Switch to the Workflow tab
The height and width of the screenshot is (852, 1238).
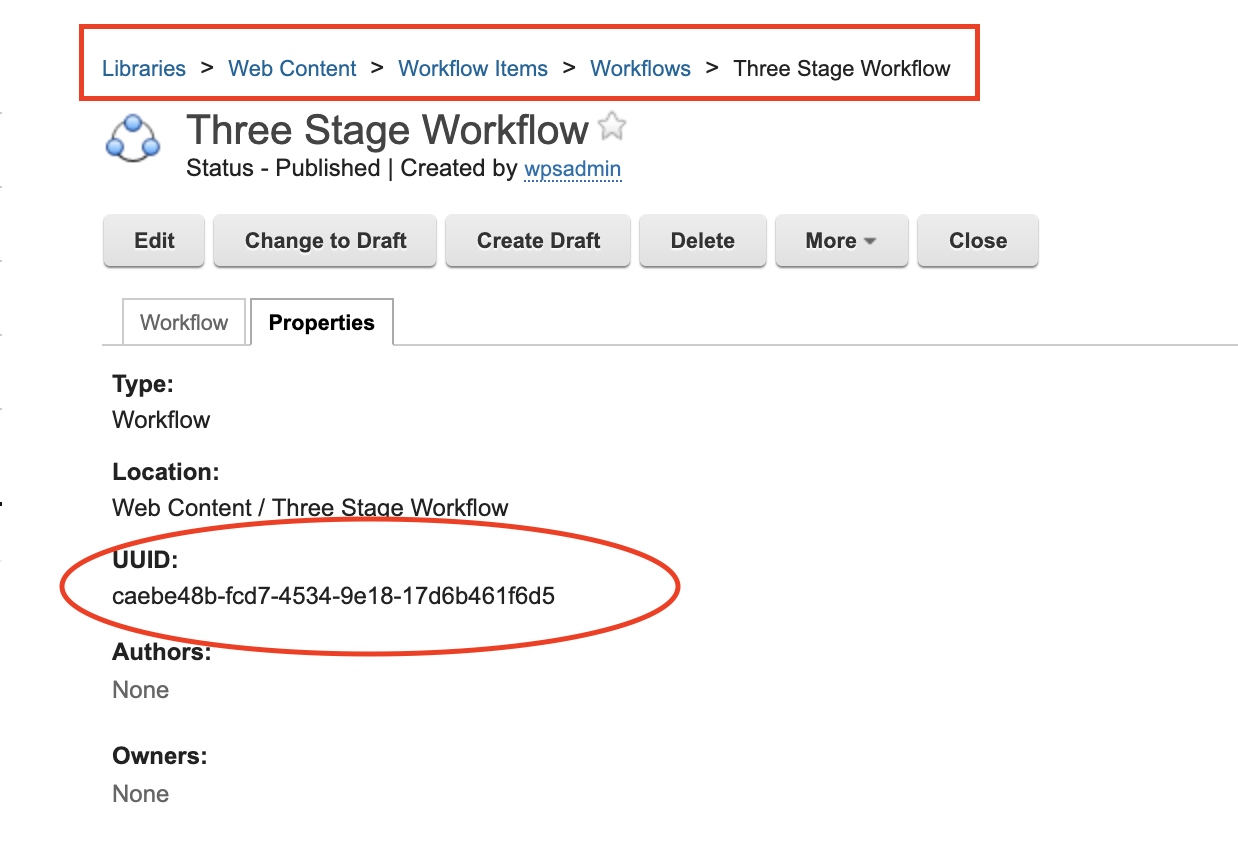coord(184,323)
